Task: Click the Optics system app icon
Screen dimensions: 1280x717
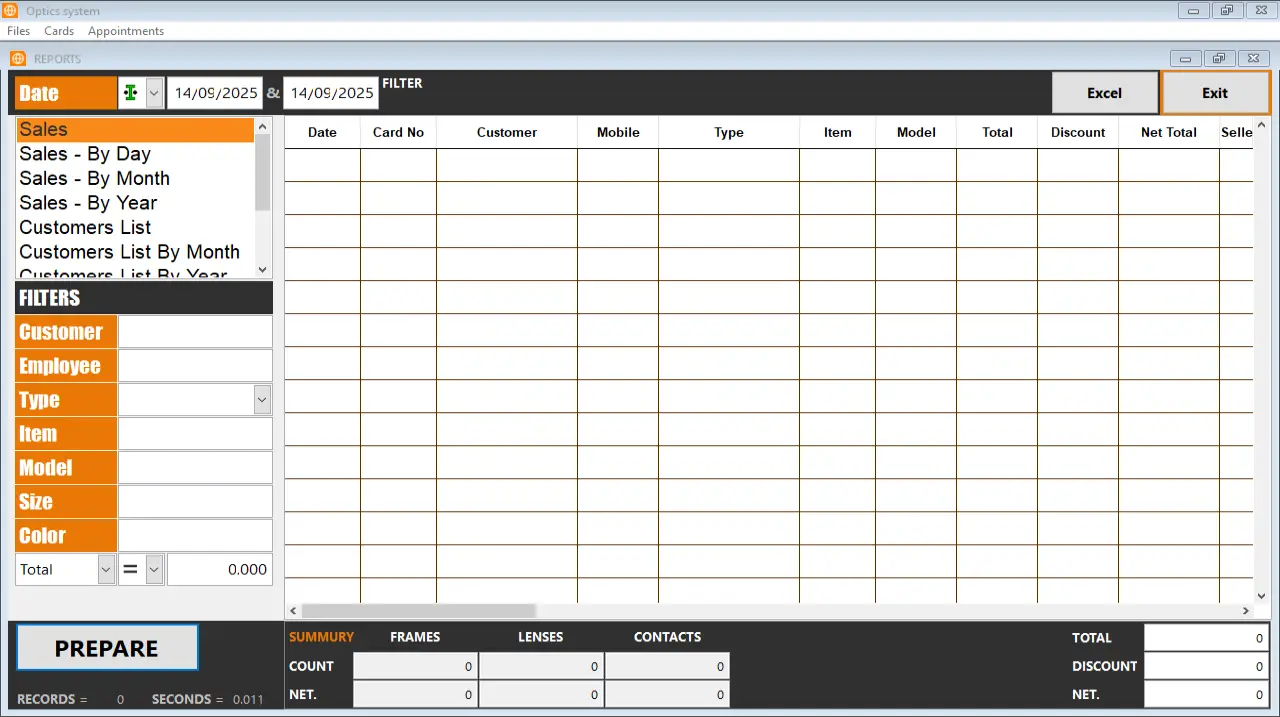Action: coord(11,11)
